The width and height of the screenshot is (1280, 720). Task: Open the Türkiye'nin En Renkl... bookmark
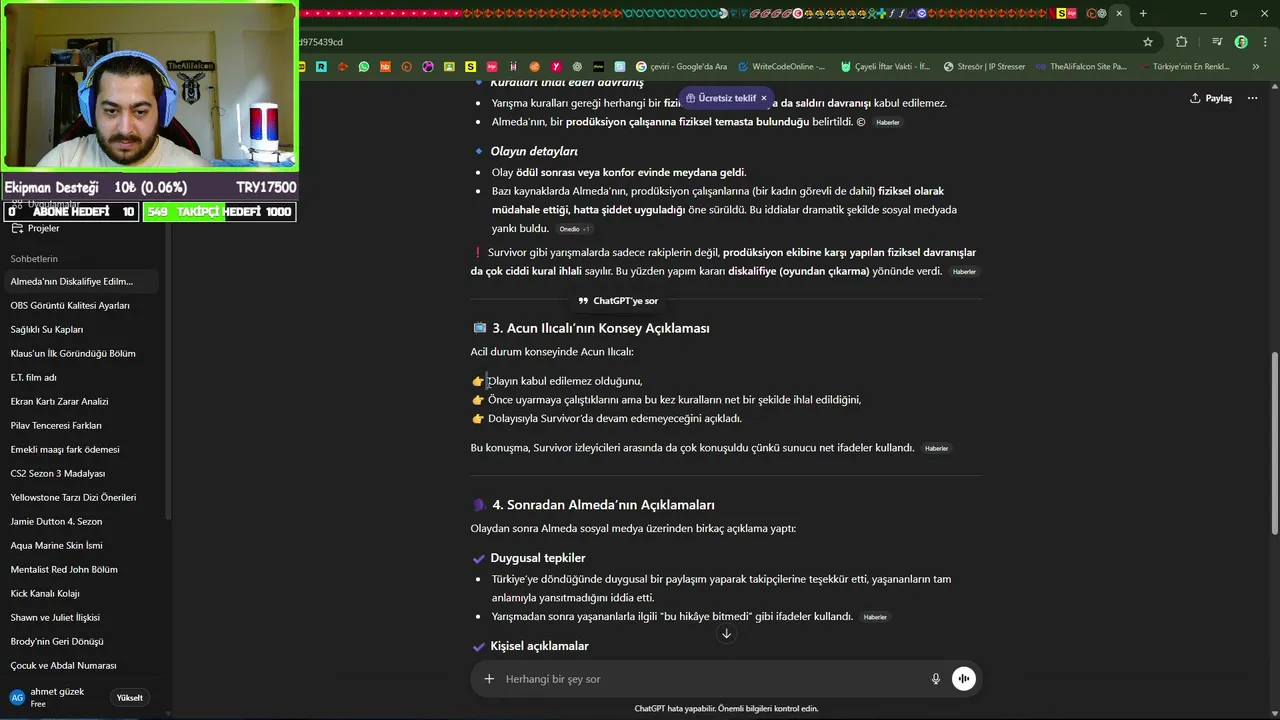[x=1184, y=66]
